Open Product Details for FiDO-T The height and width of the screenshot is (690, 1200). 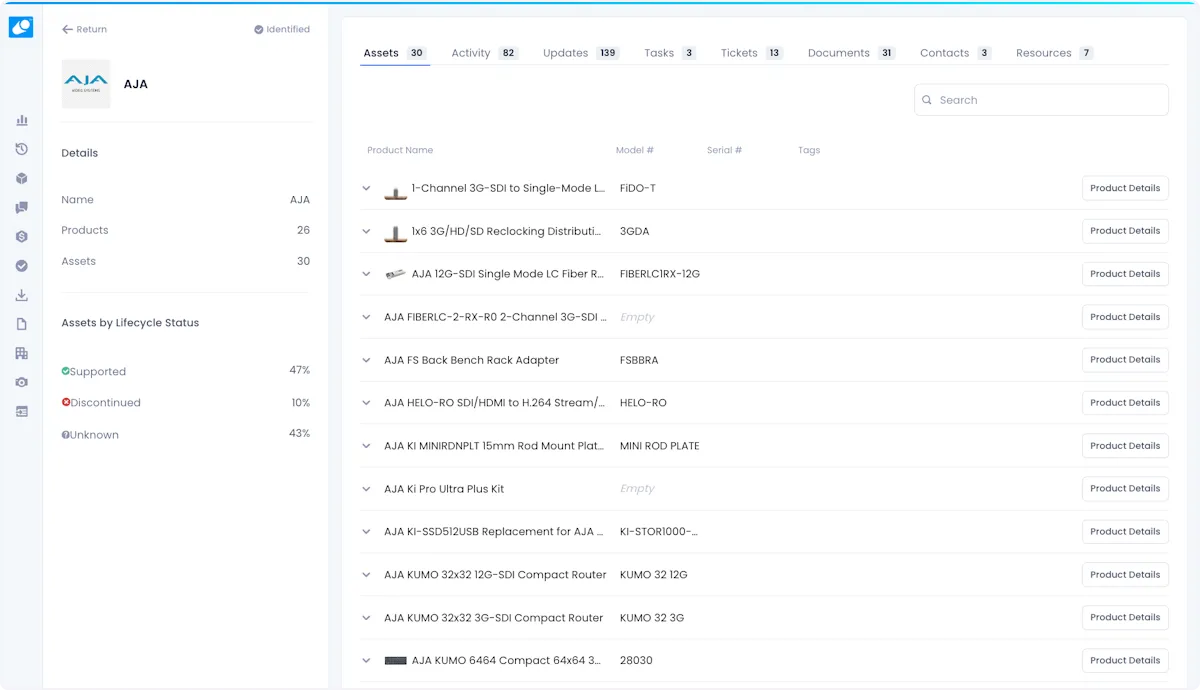click(x=1125, y=188)
